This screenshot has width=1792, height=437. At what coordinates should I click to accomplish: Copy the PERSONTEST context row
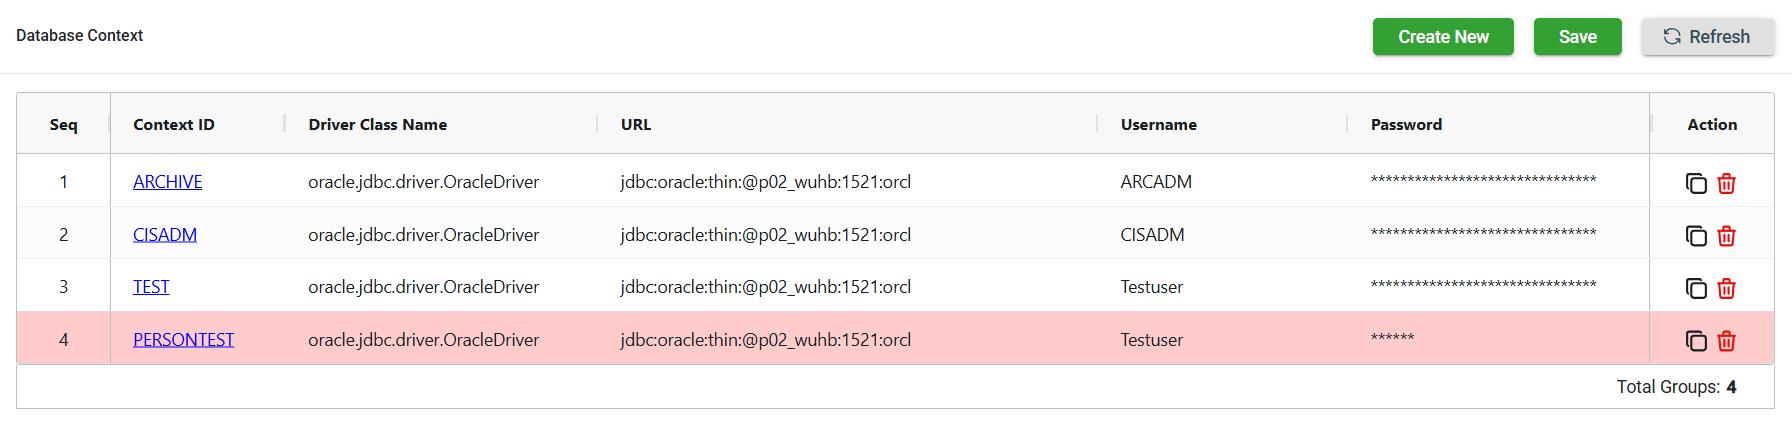click(x=1696, y=341)
